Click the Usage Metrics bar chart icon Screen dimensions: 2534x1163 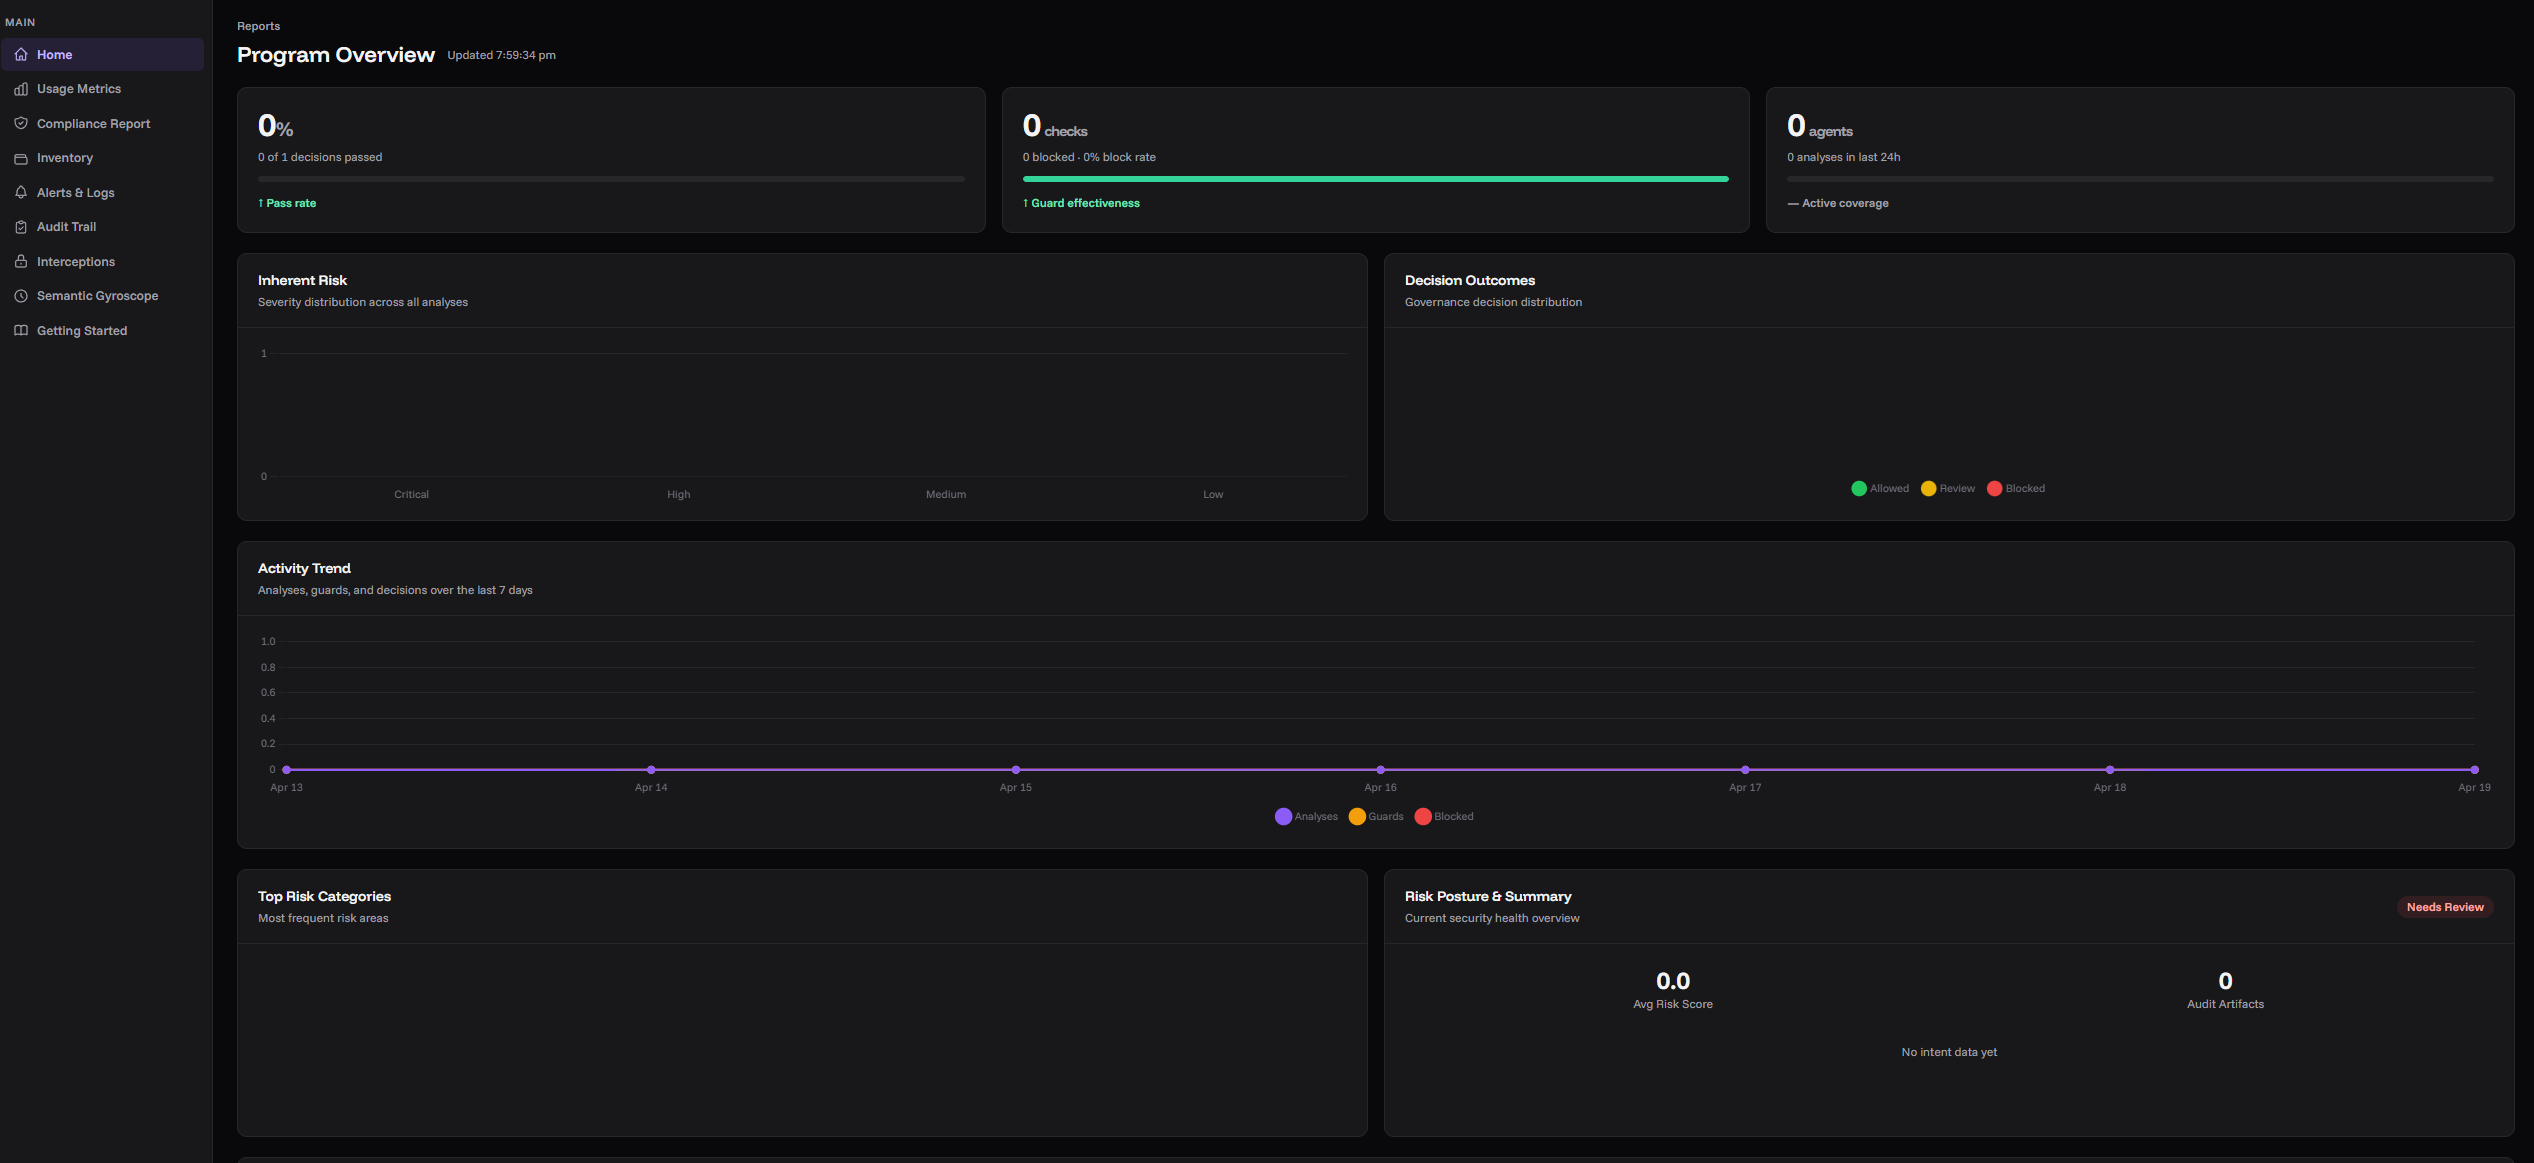[21, 89]
